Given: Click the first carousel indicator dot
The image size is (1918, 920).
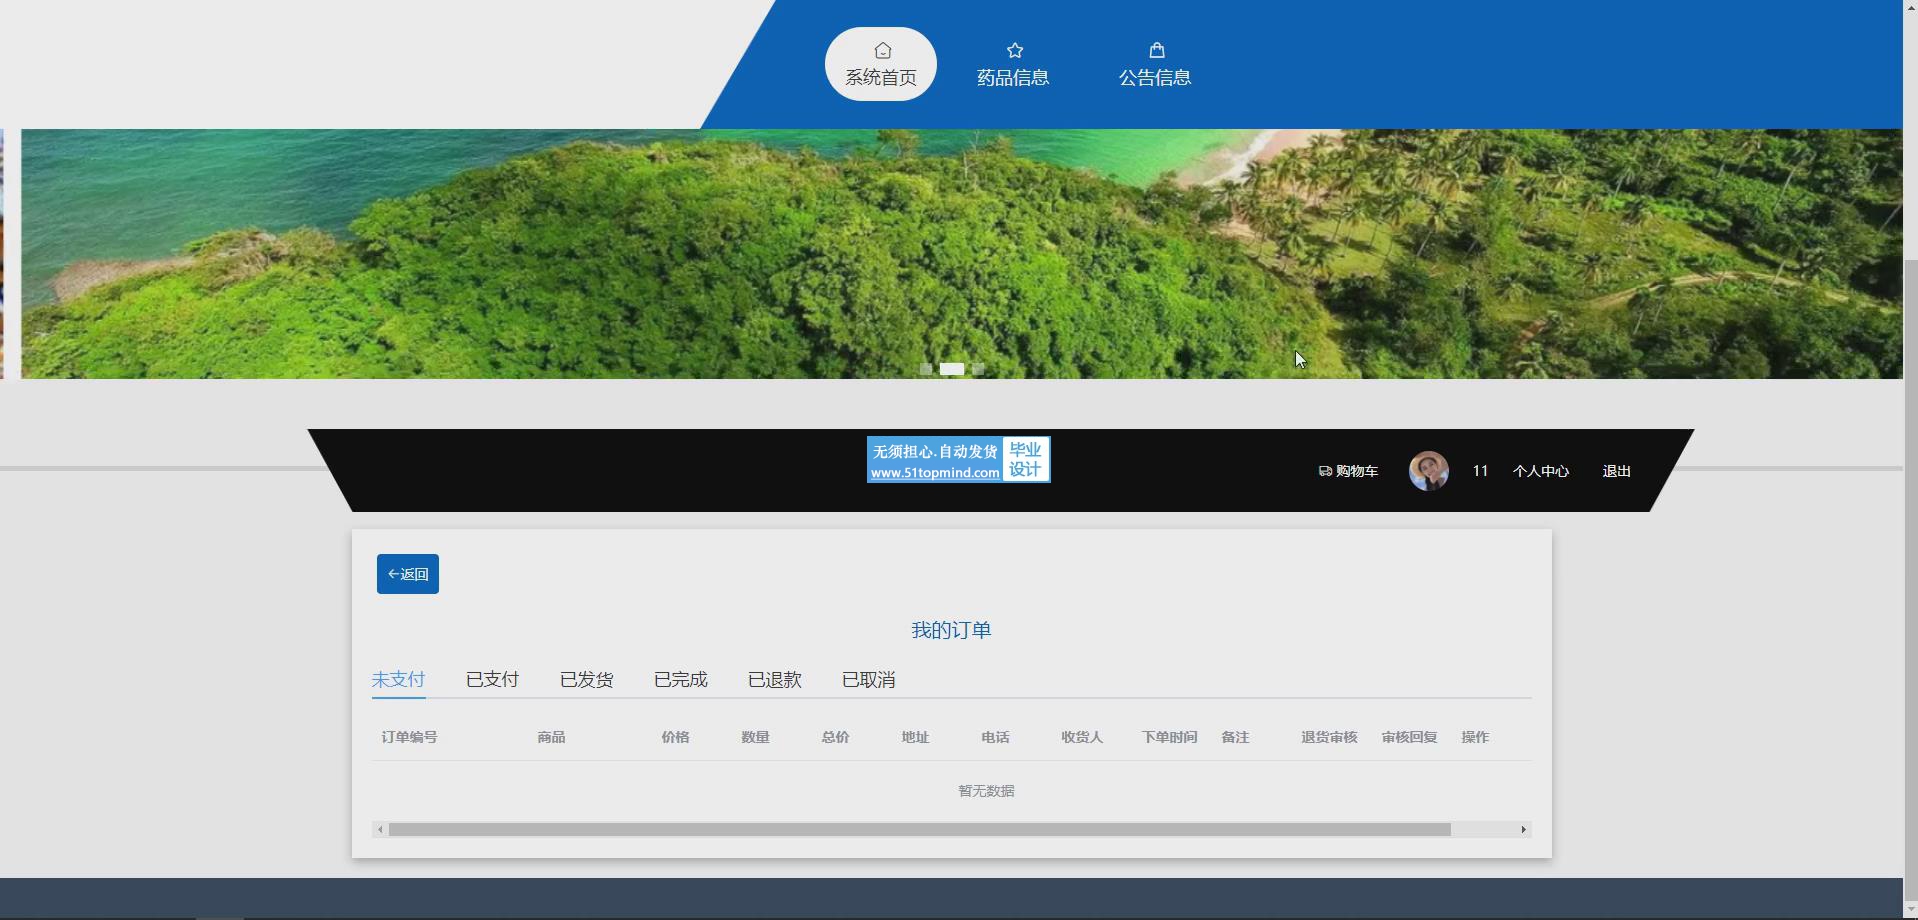Looking at the screenshot, I should tap(926, 369).
